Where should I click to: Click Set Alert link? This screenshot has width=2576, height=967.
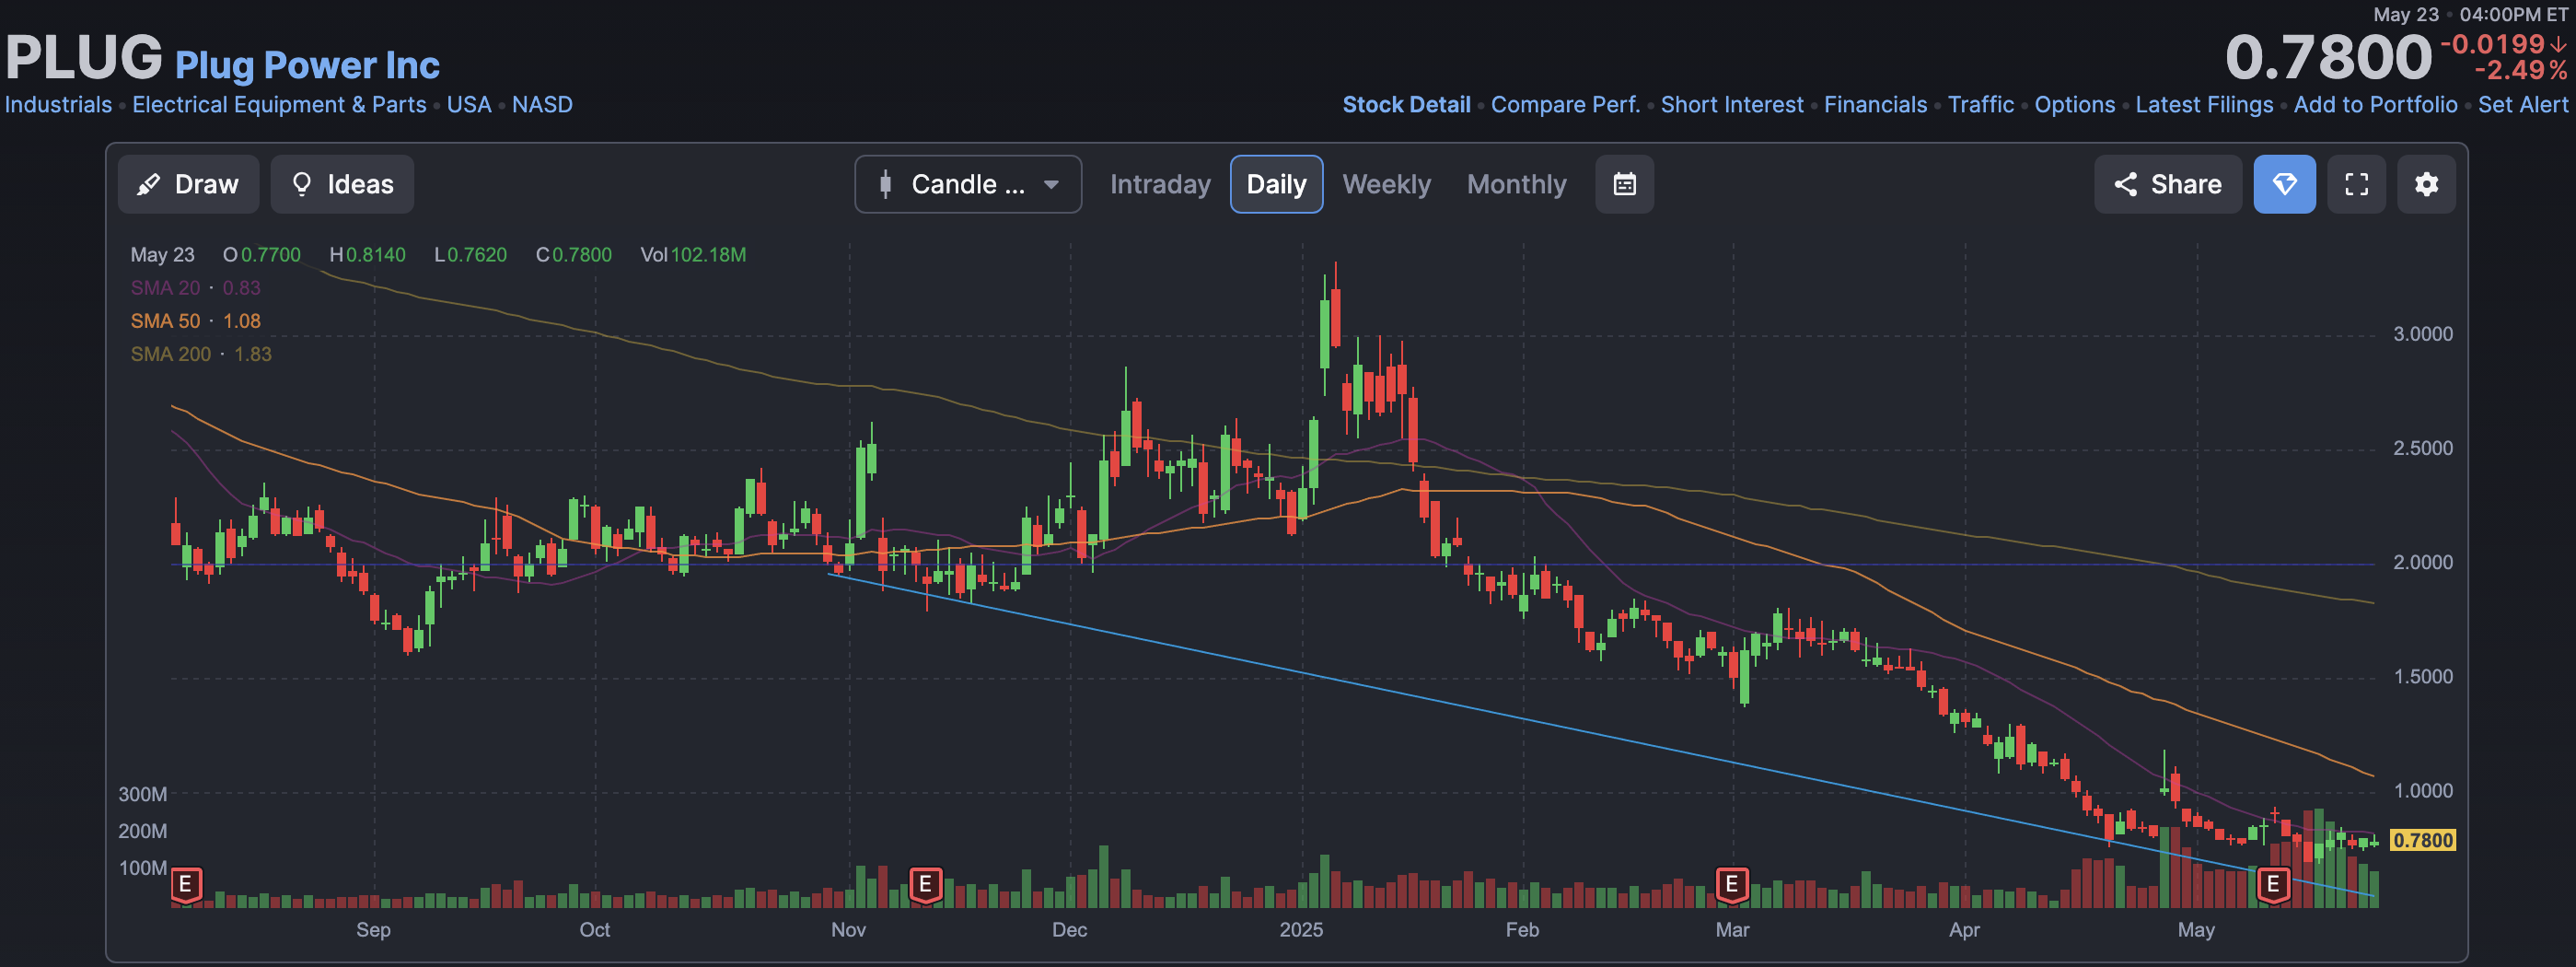2522,105
